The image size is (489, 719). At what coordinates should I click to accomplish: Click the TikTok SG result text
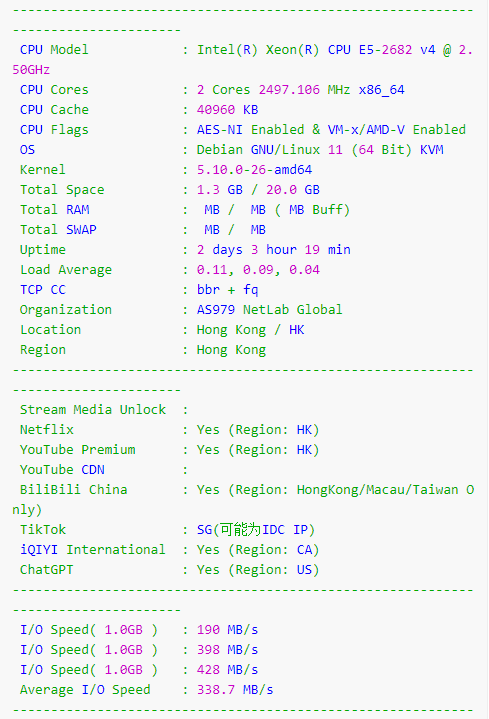point(256,530)
